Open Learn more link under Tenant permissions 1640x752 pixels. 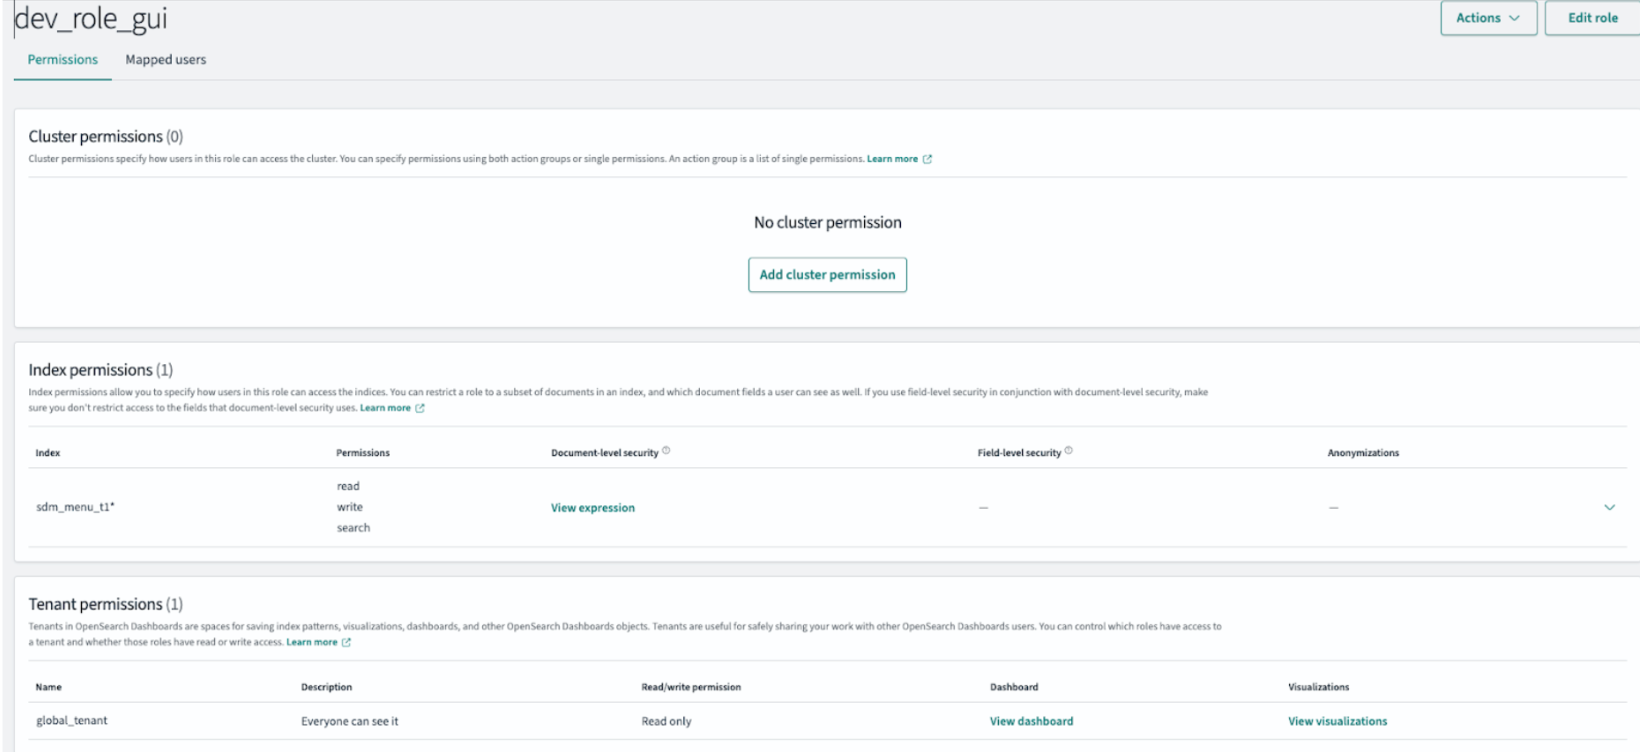coord(312,642)
